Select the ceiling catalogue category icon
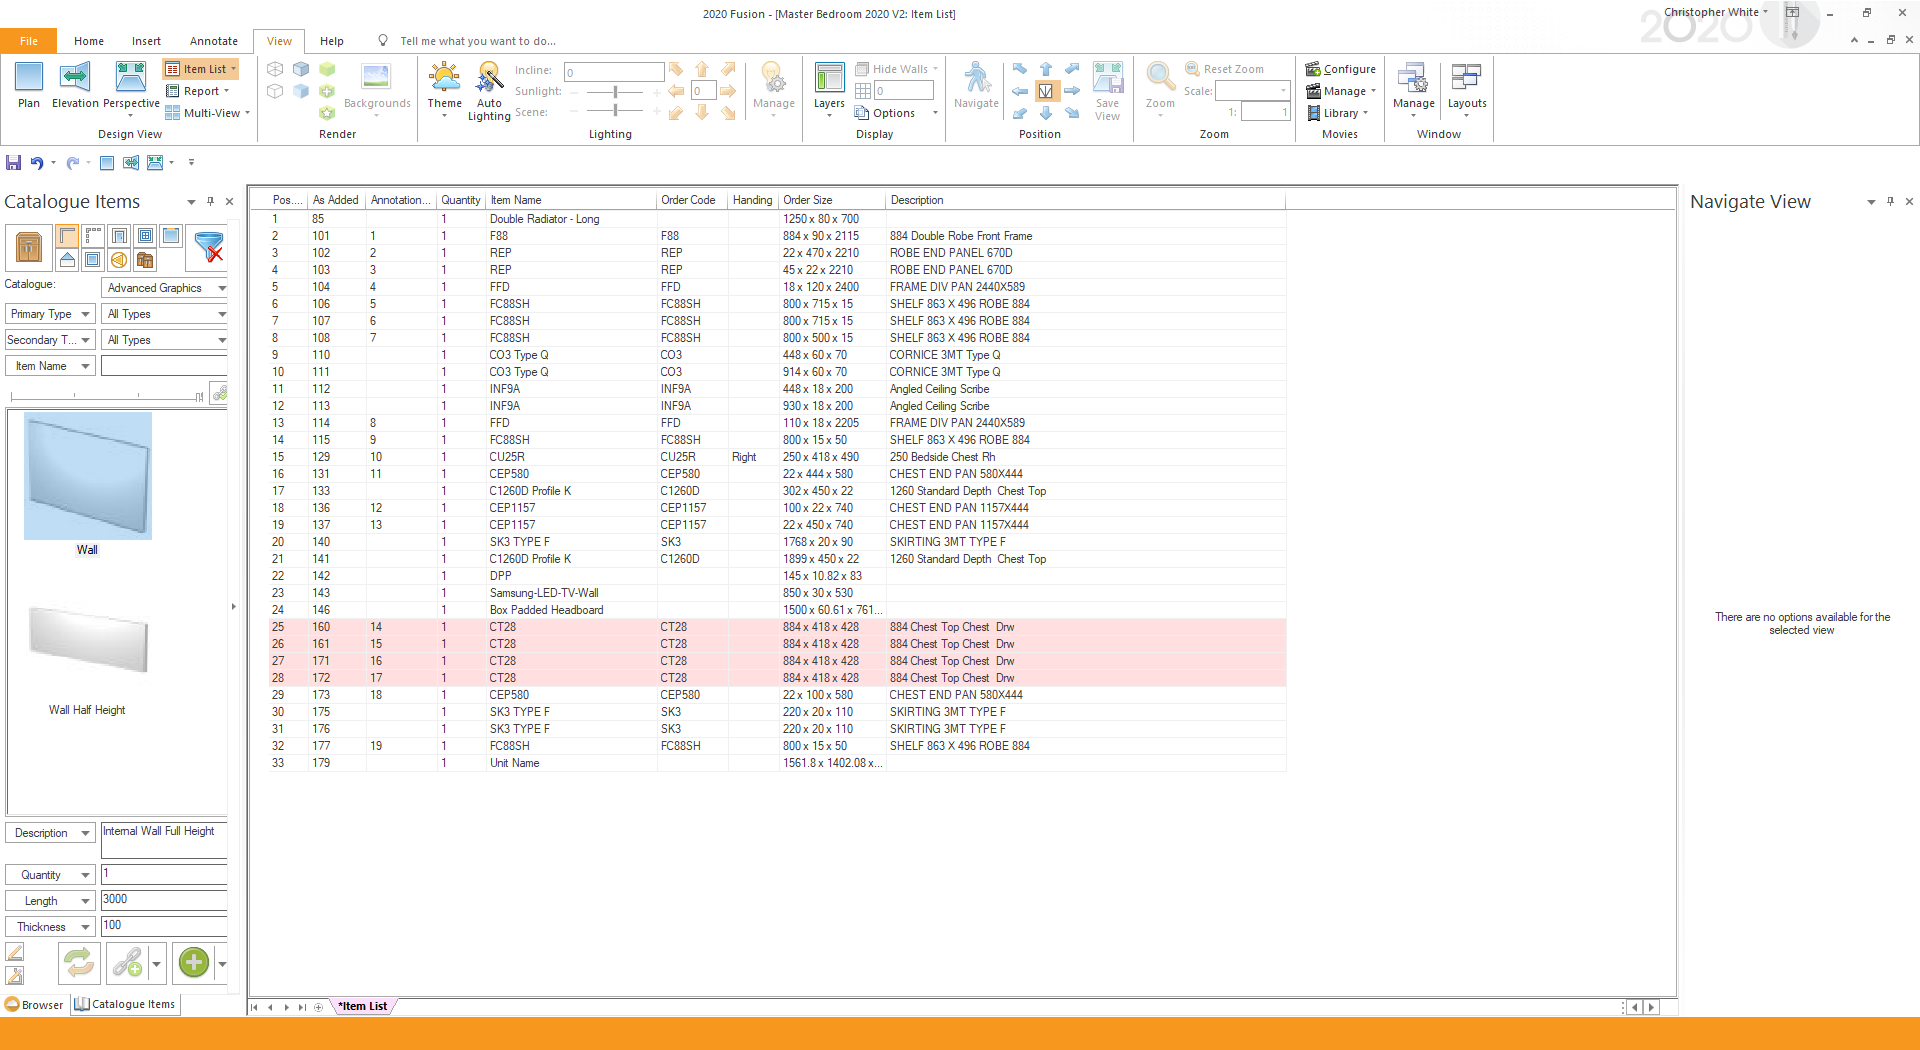 (171, 236)
